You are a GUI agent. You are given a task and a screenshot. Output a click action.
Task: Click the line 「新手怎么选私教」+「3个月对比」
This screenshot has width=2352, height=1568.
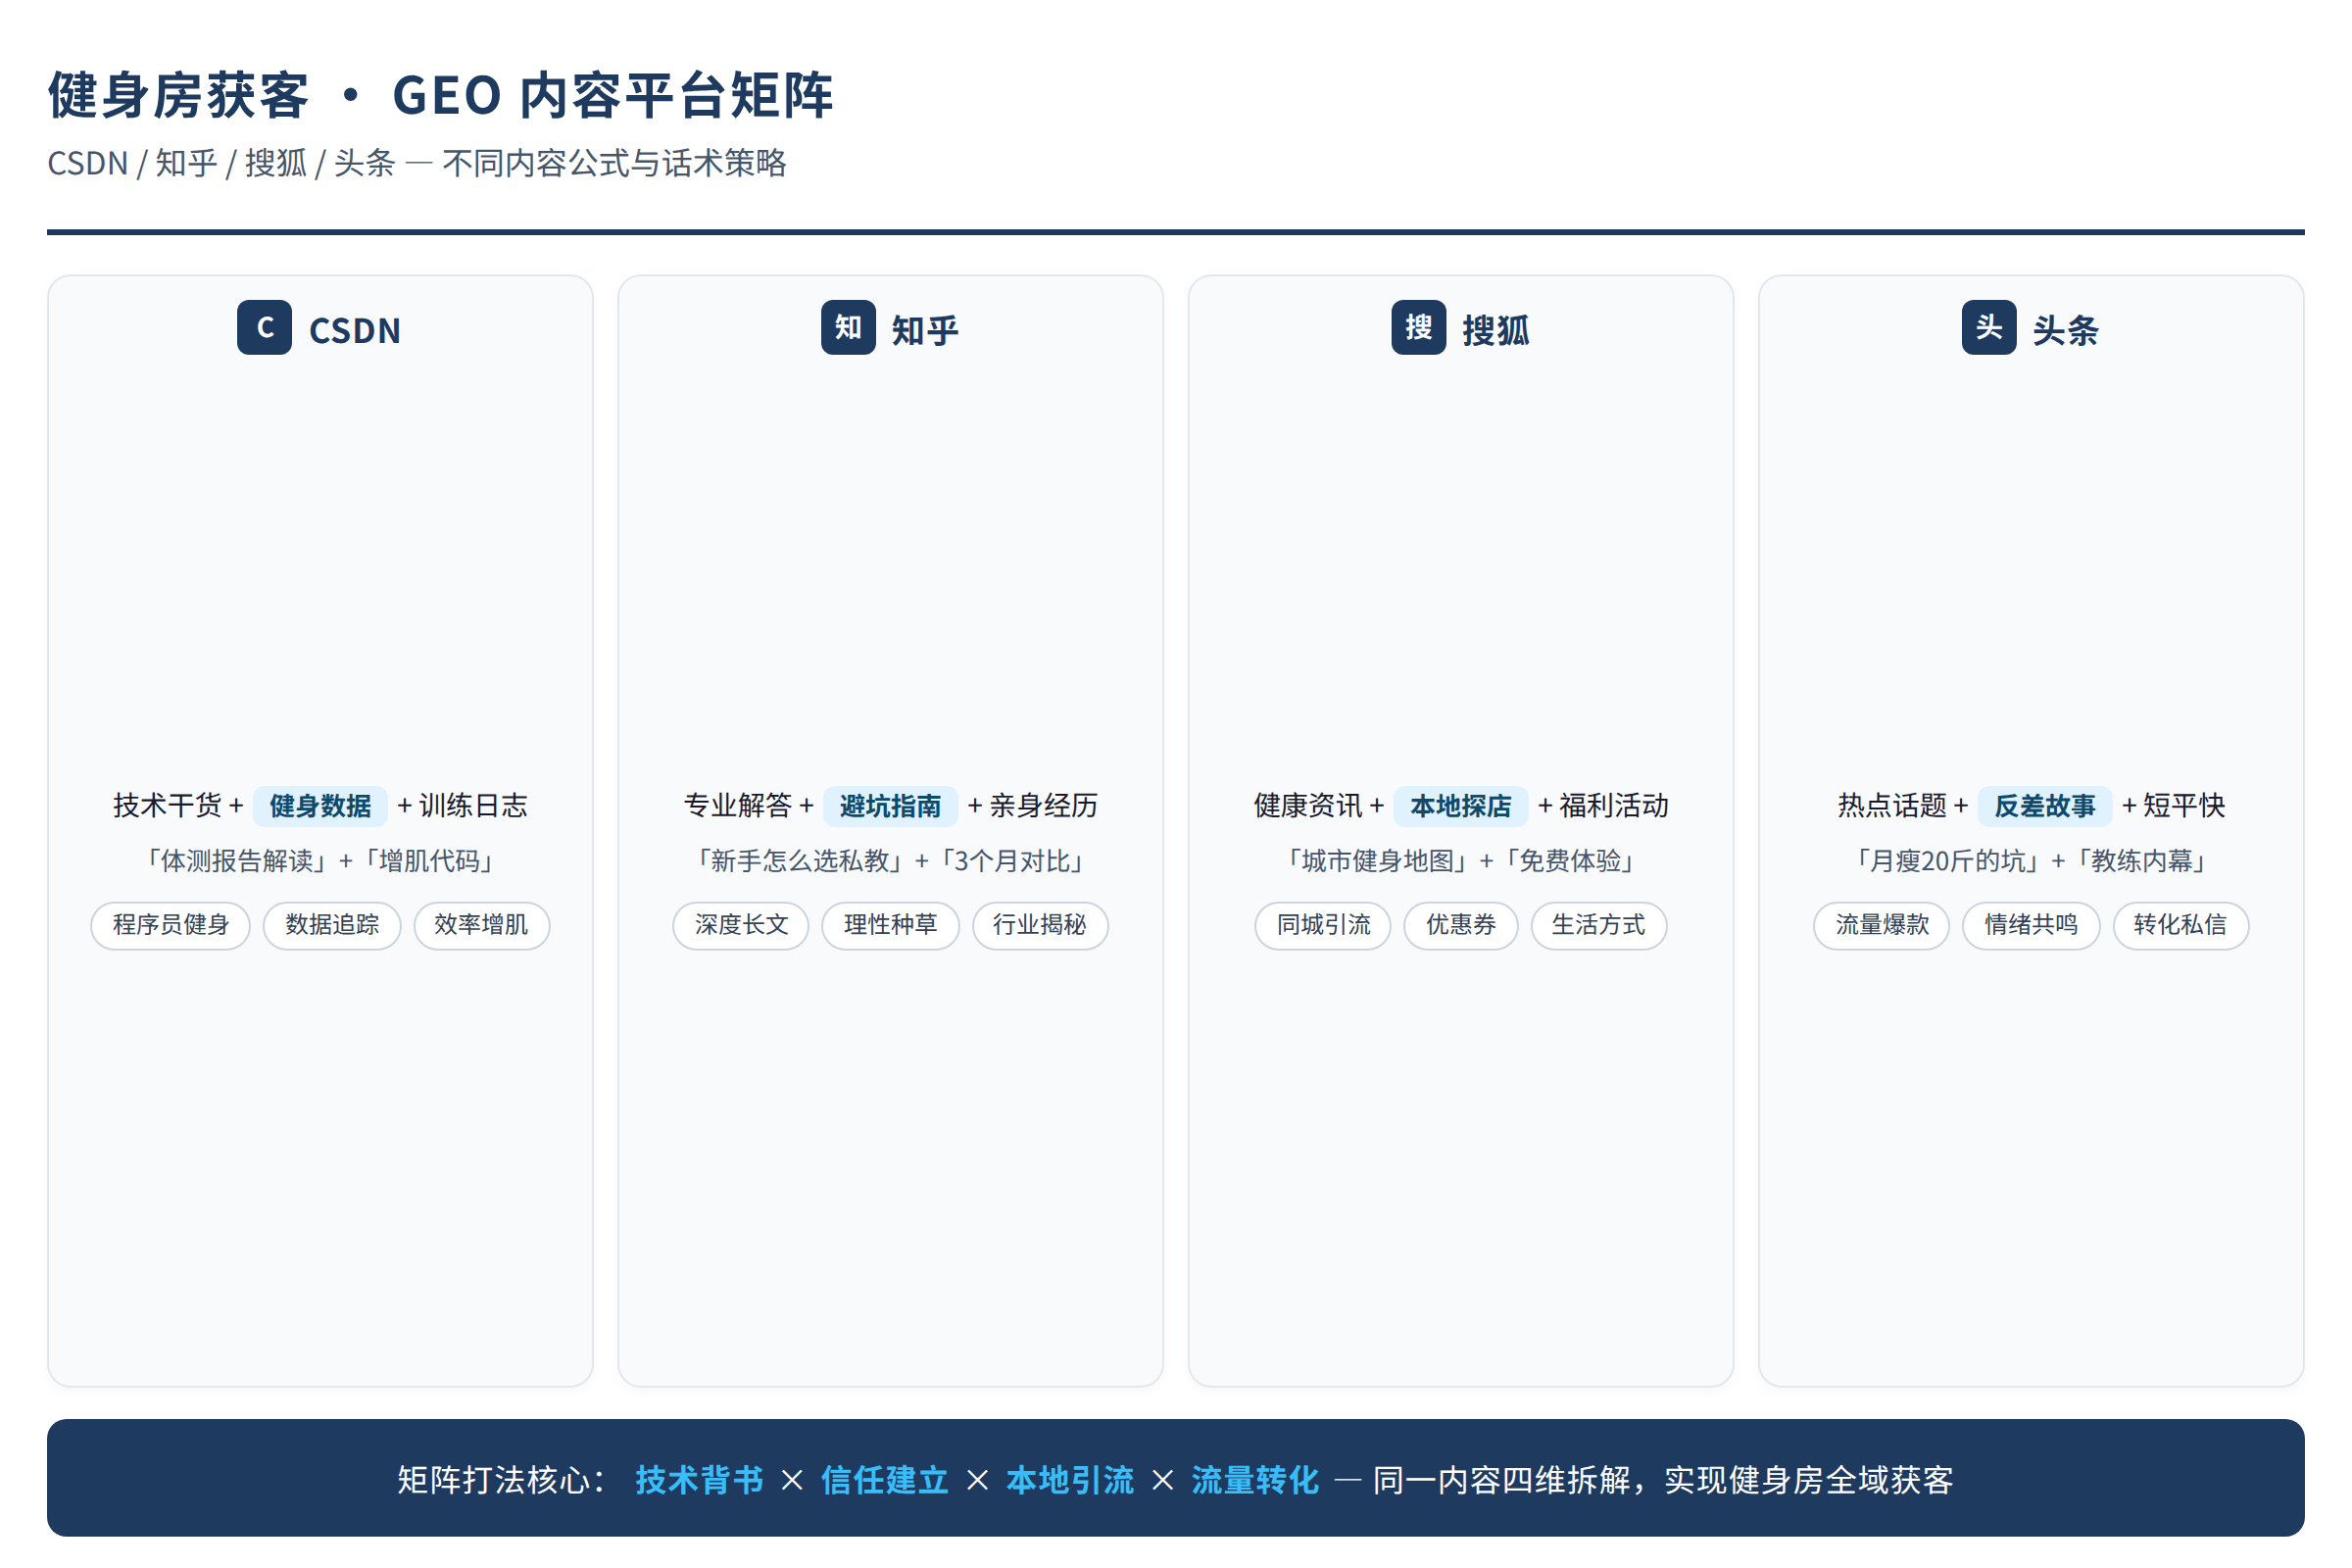point(890,861)
